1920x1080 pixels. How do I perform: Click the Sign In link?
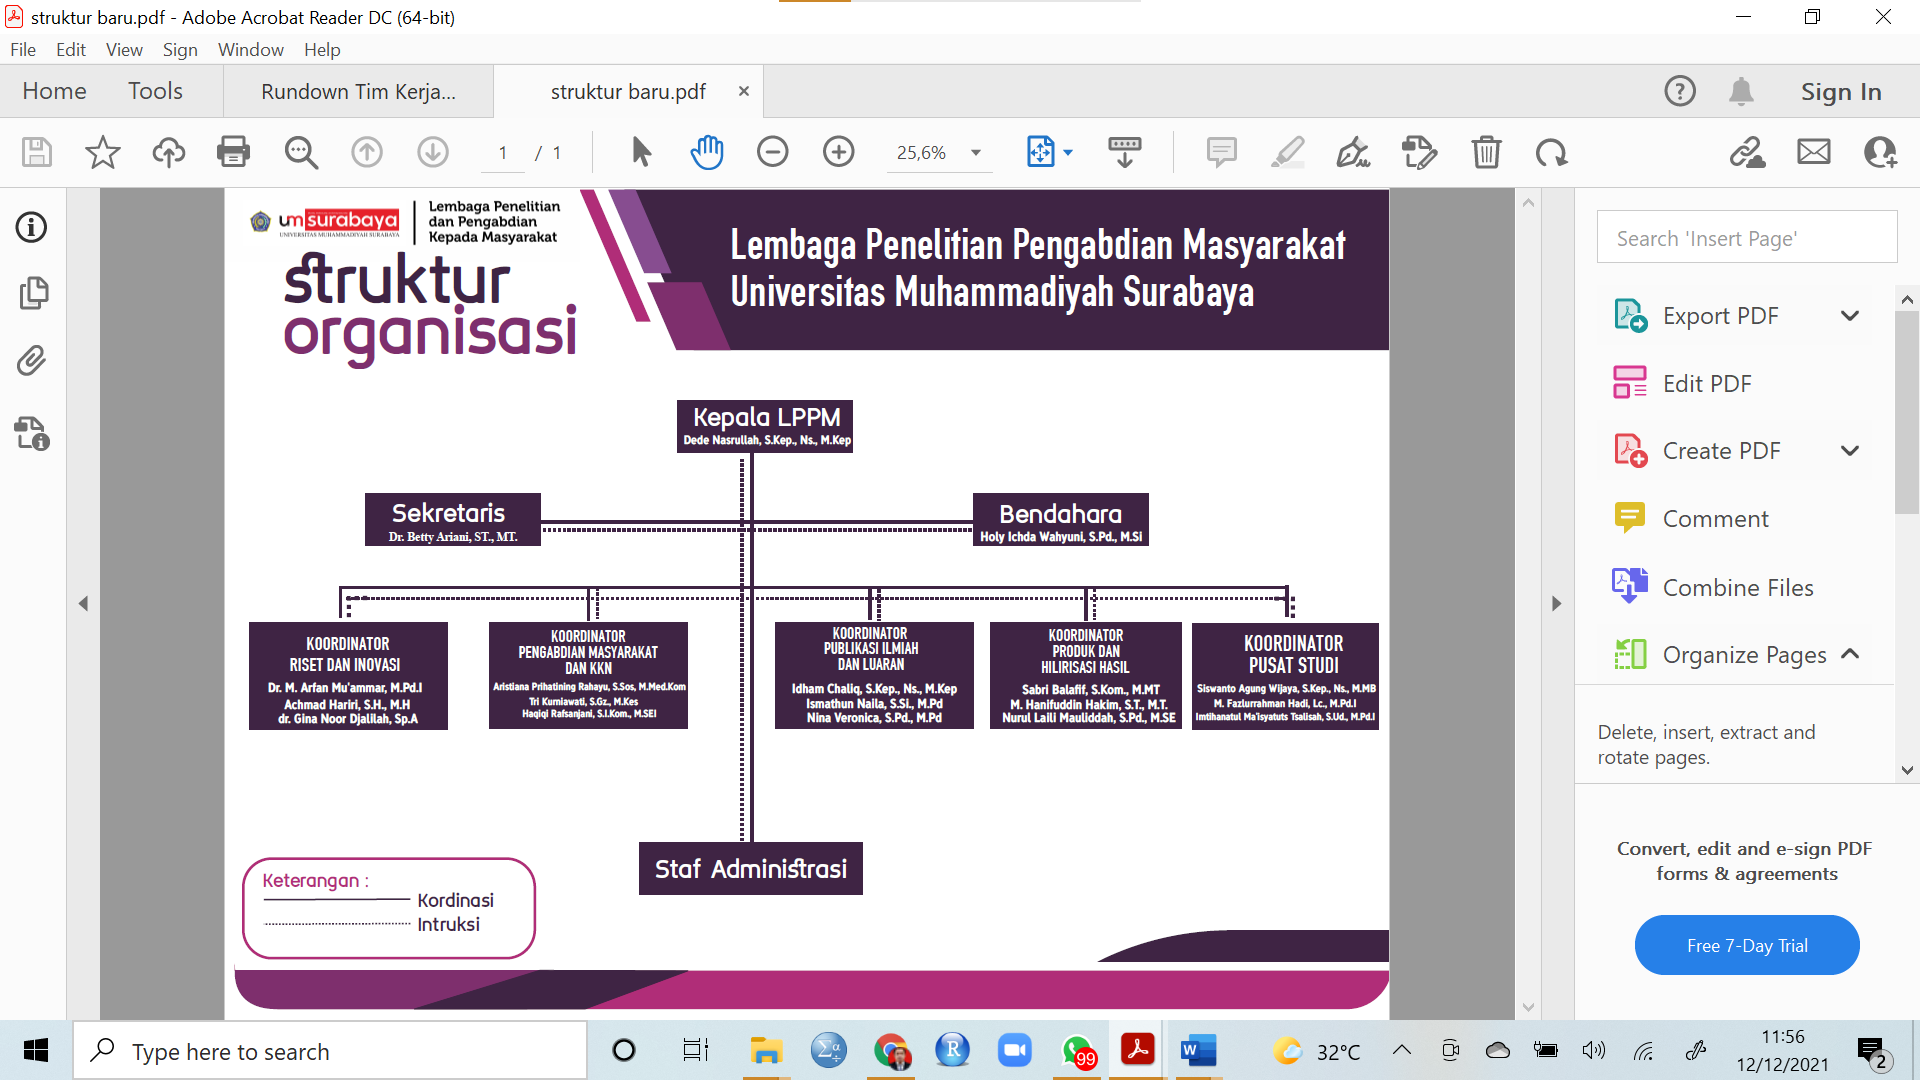(x=1841, y=92)
